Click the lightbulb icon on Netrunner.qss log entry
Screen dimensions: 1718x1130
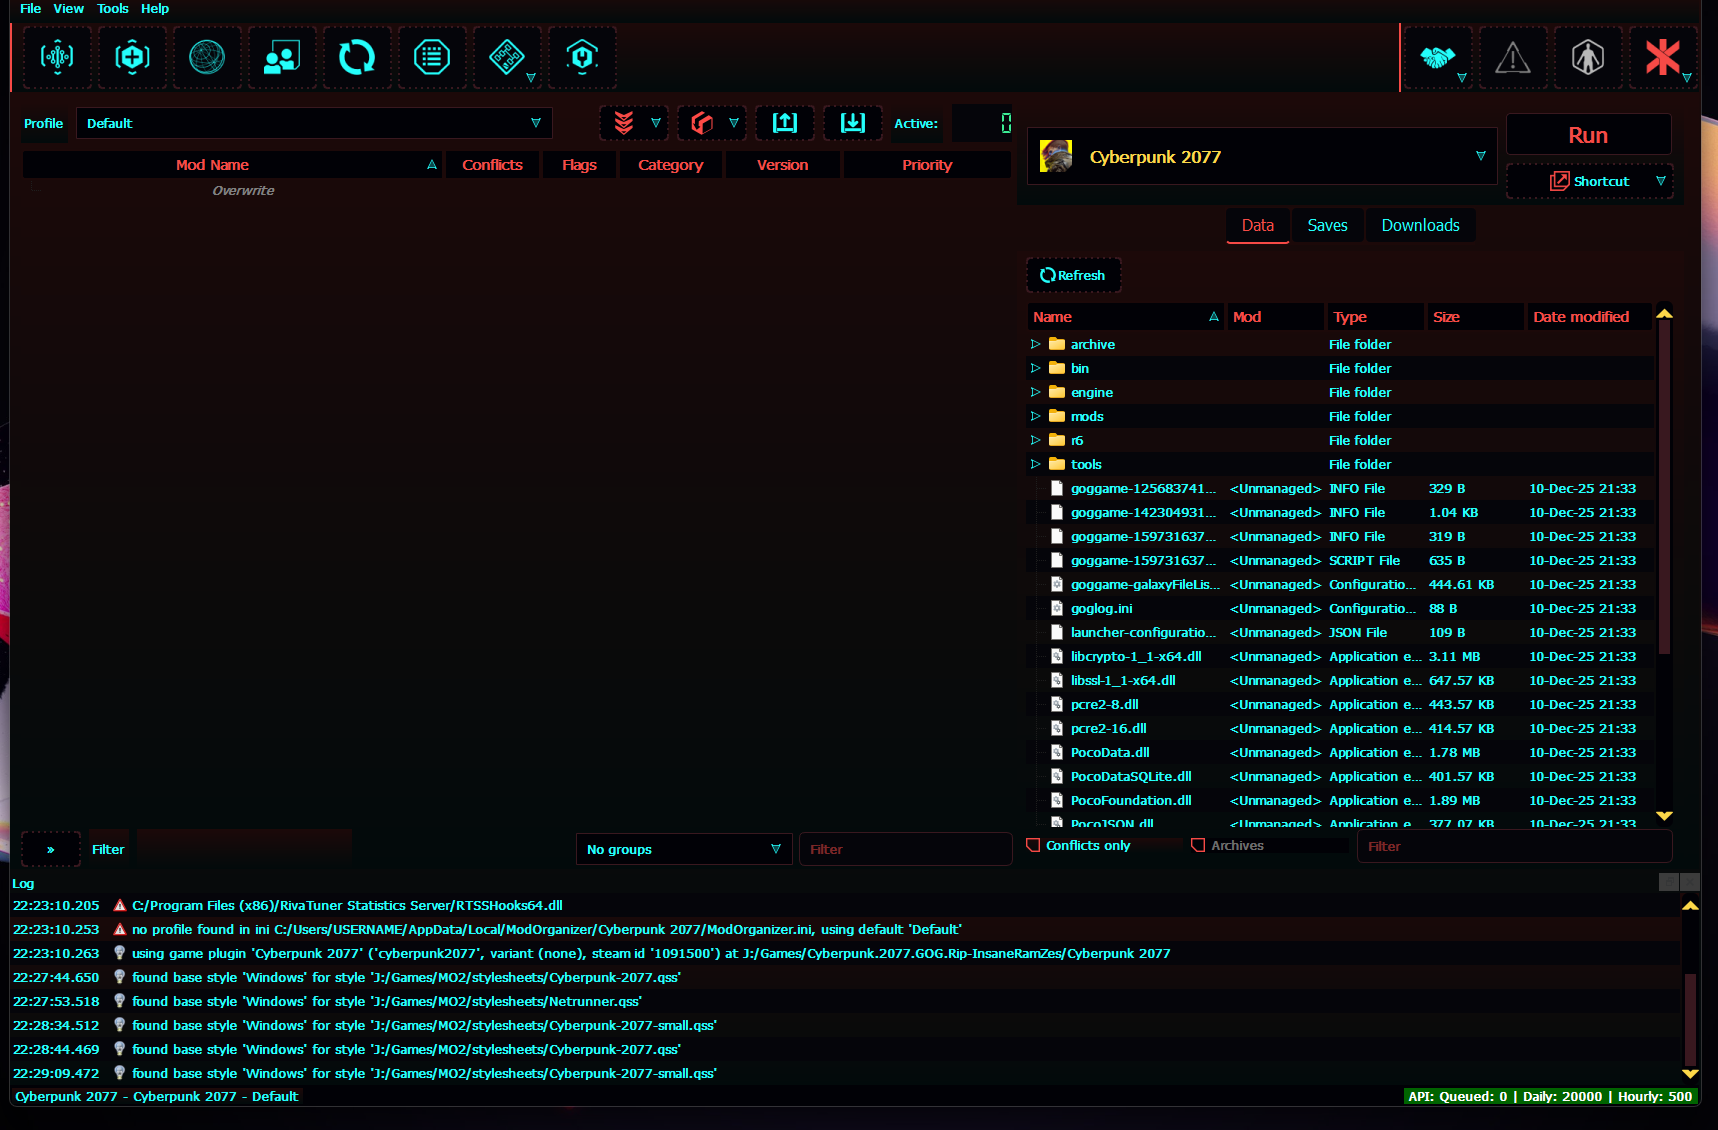pyautogui.click(x=120, y=1001)
